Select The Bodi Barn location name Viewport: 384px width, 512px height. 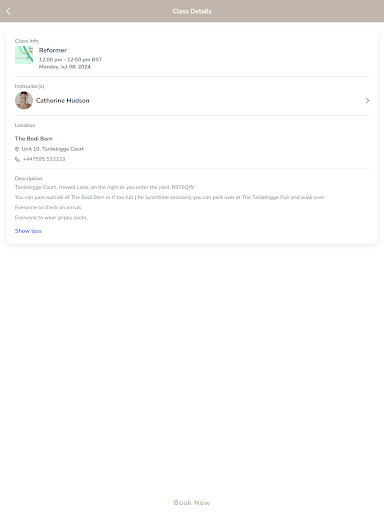click(34, 138)
